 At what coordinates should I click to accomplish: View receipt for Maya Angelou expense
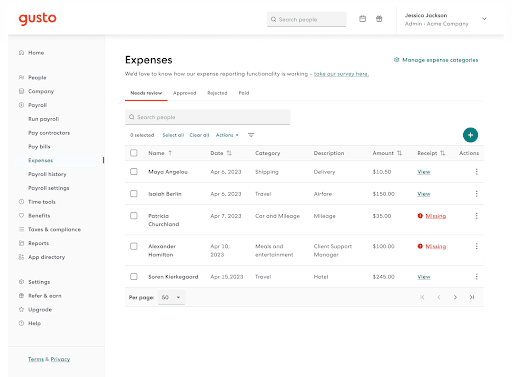(x=424, y=172)
